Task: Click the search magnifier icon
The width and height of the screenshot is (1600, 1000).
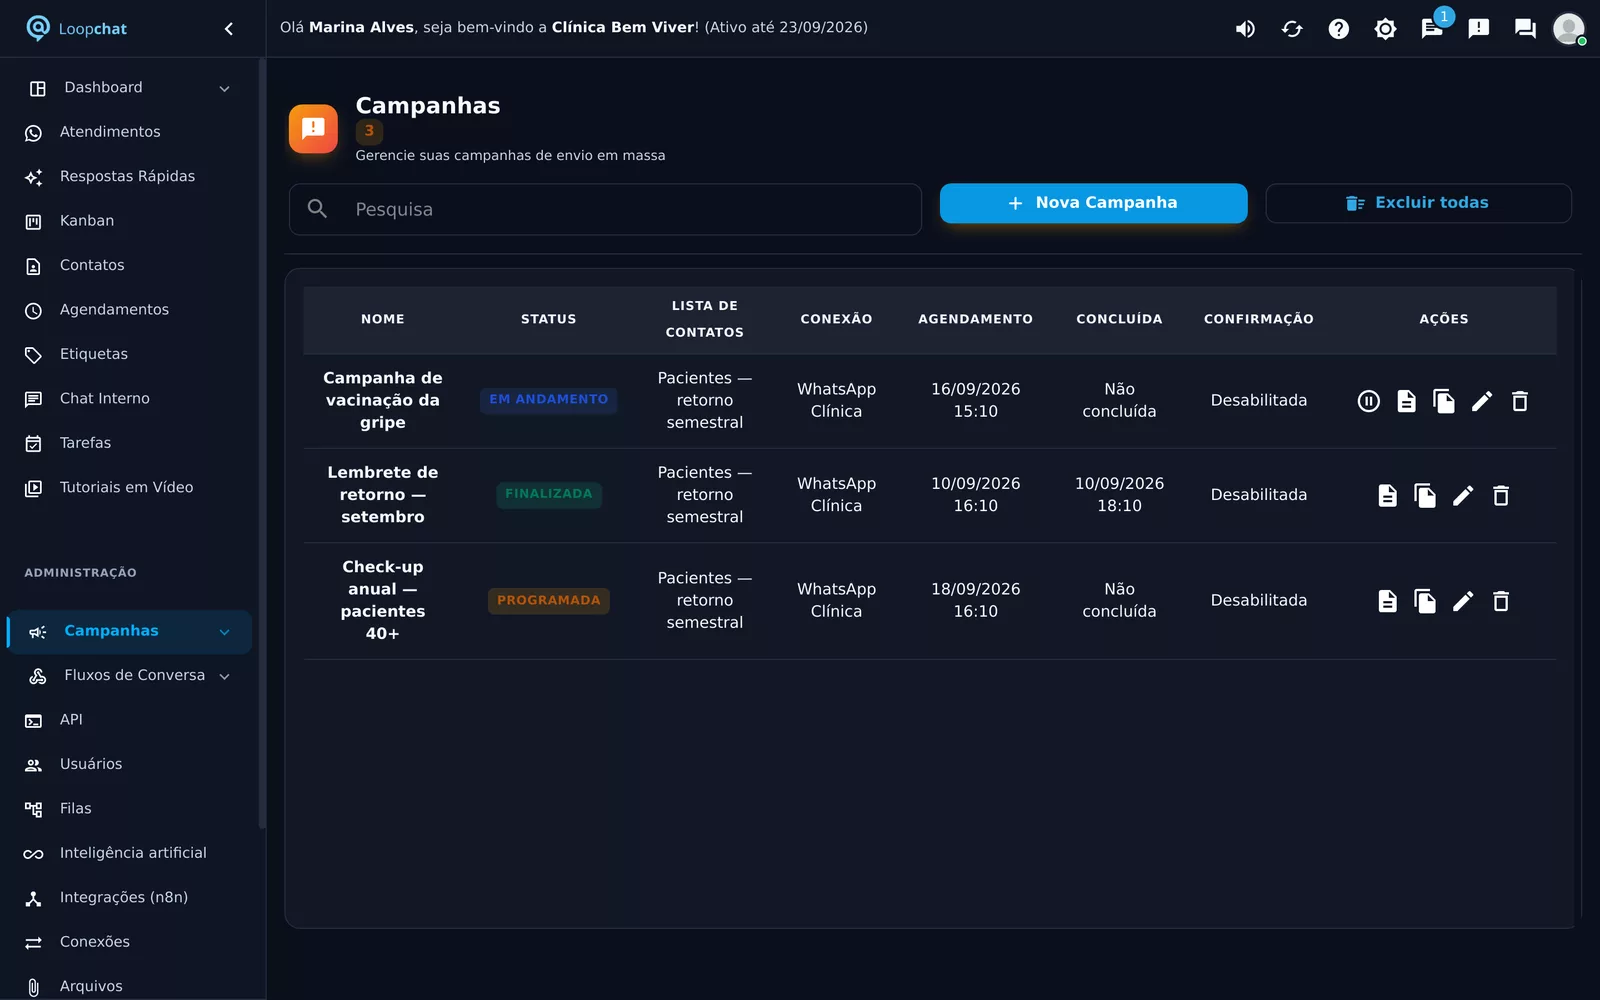Action: (x=317, y=209)
